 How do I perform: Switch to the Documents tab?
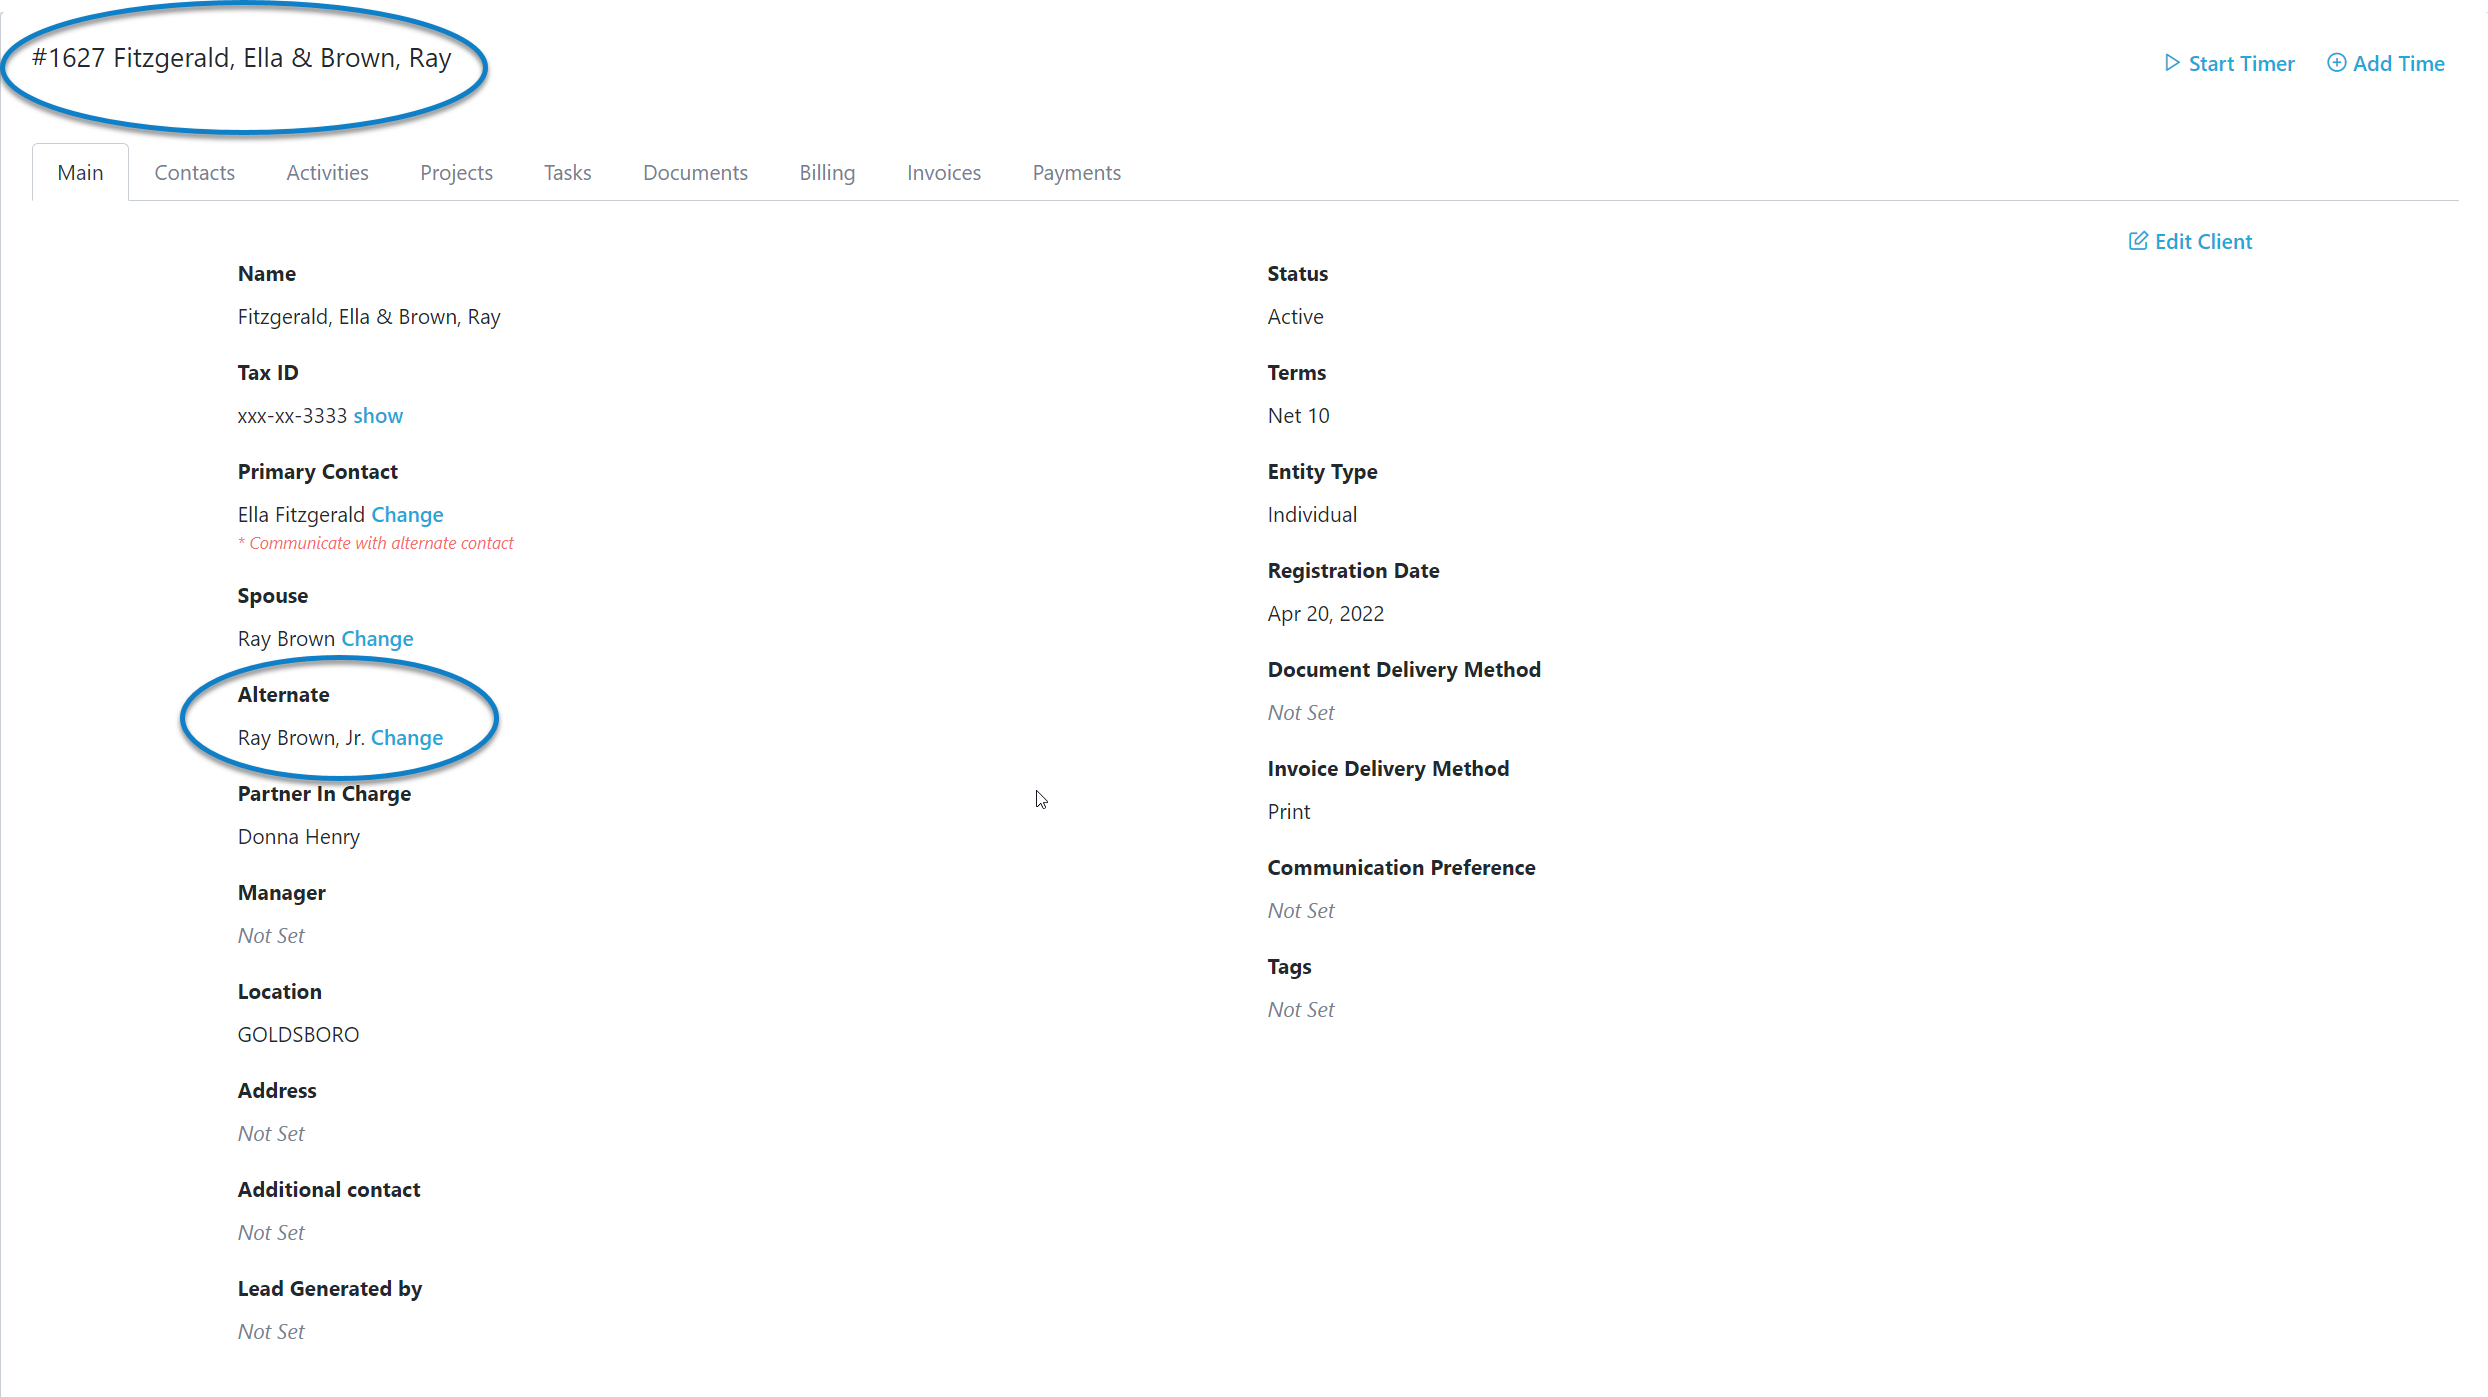[x=695, y=172]
